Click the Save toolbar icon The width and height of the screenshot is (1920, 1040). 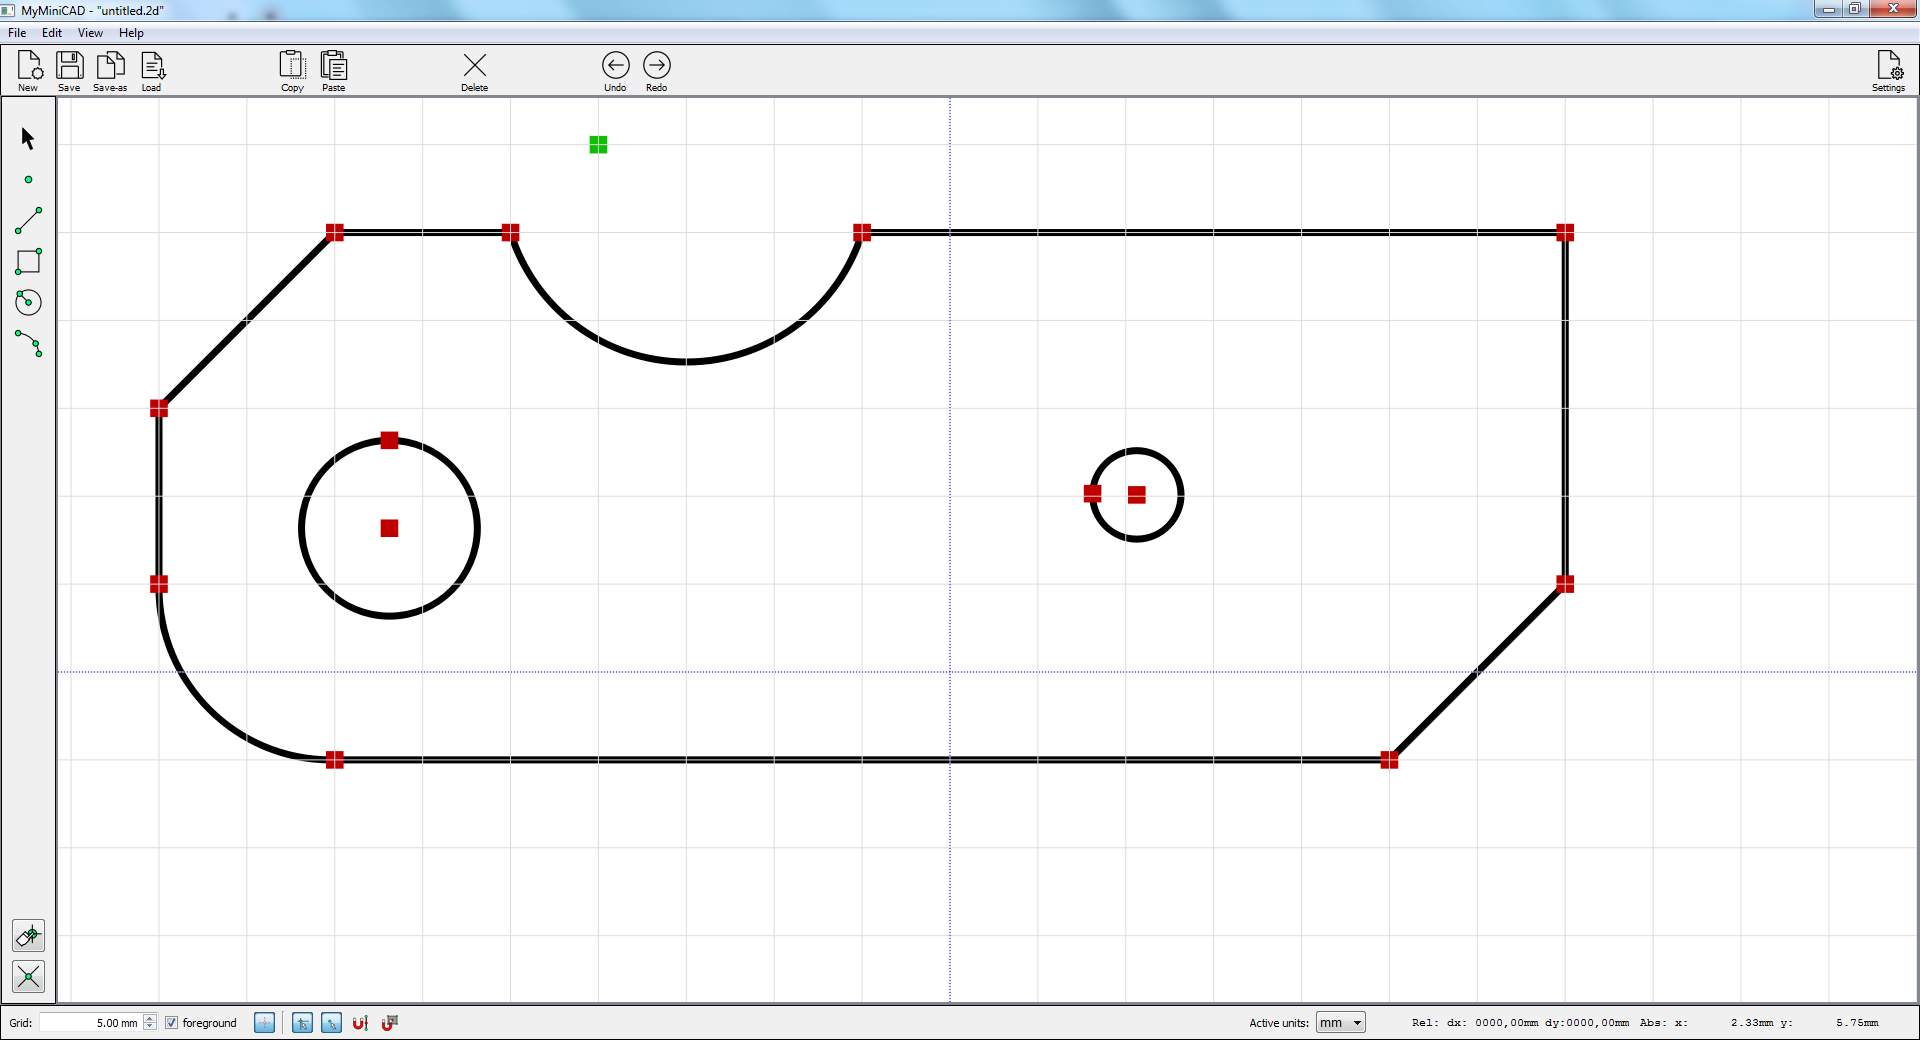(x=69, y=71)
